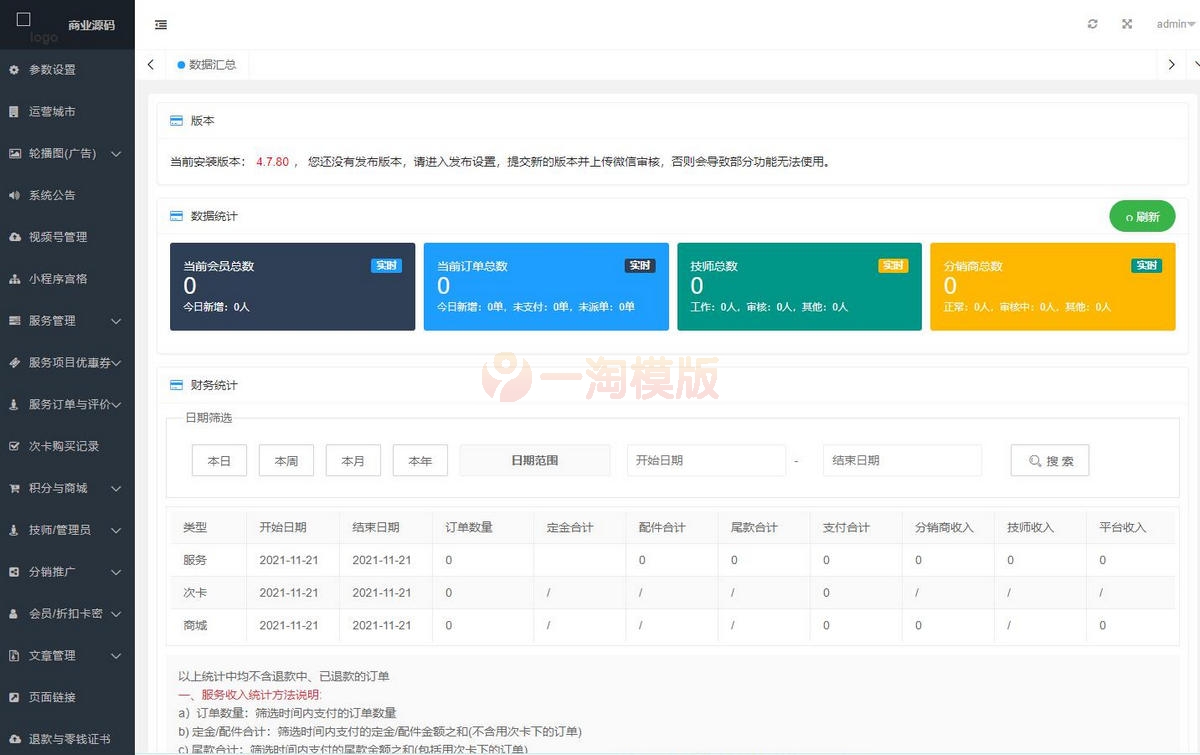Viewport: 1200px width, 755px height.
Task: Select the 参数设置 settings icon in sidebar
Action: [x=14, y=70]
